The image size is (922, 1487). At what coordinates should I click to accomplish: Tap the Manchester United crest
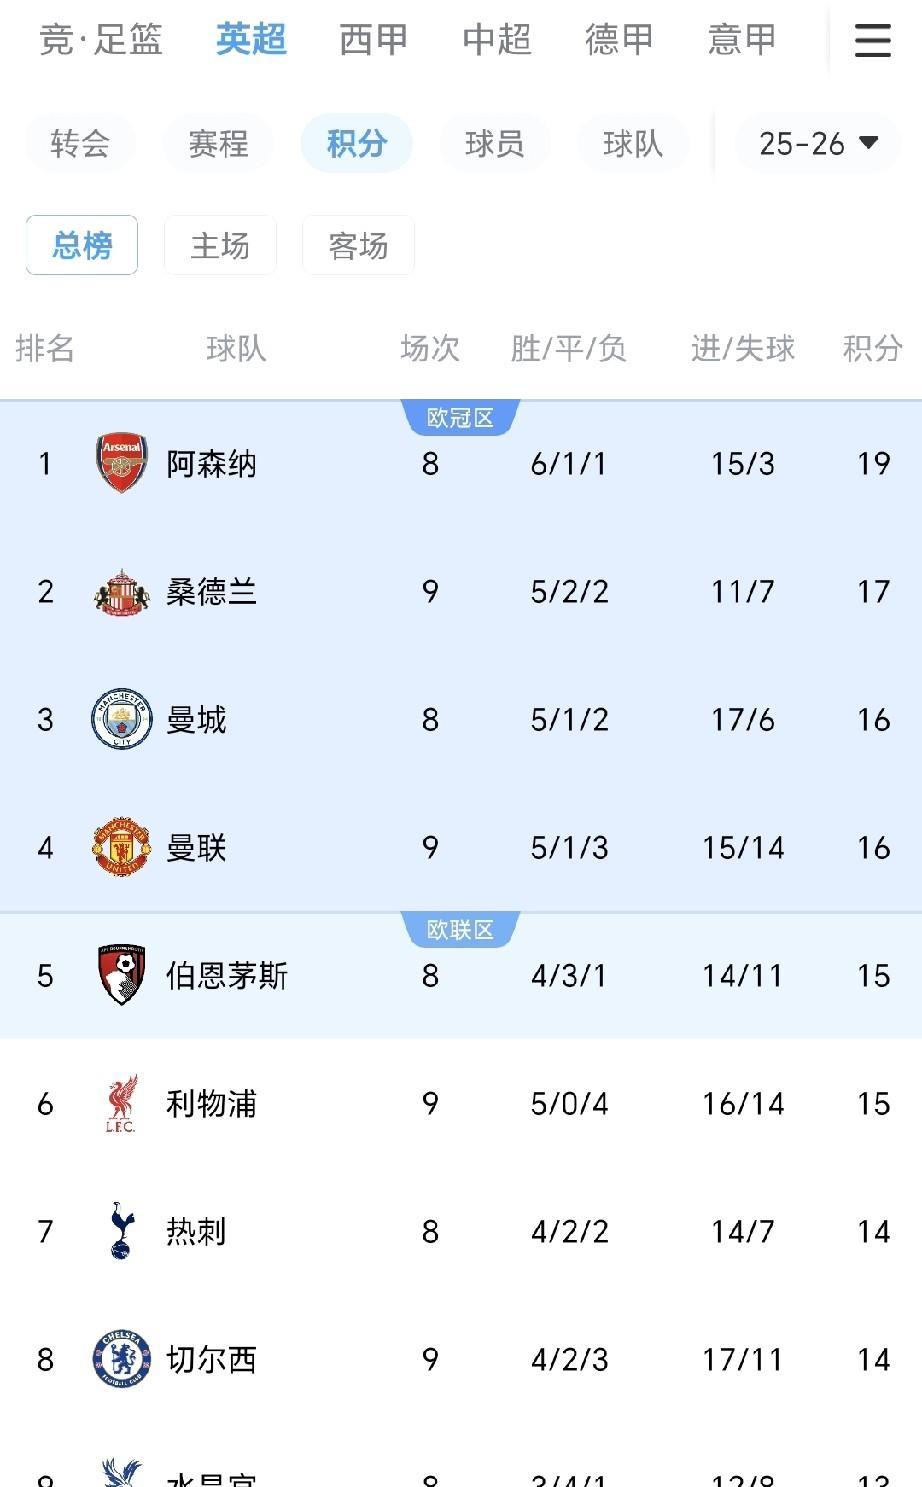click(121, 847)
